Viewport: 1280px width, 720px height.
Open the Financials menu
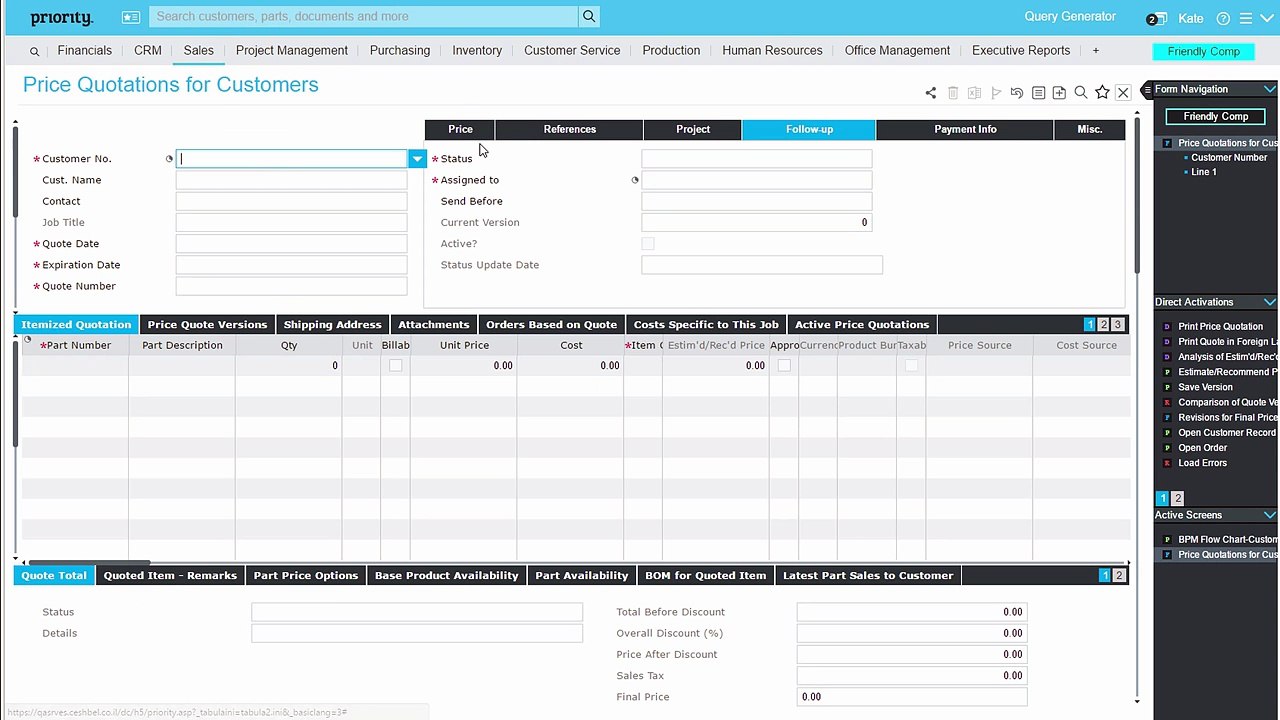point(85,50)
